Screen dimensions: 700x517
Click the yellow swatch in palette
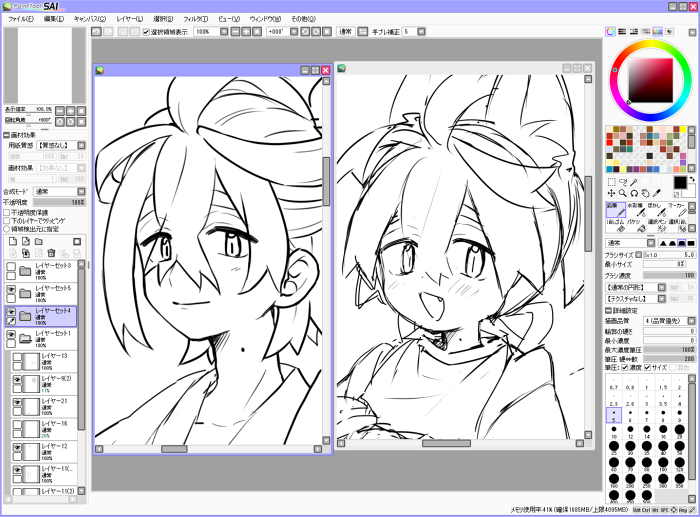click(x=683, y=130)
